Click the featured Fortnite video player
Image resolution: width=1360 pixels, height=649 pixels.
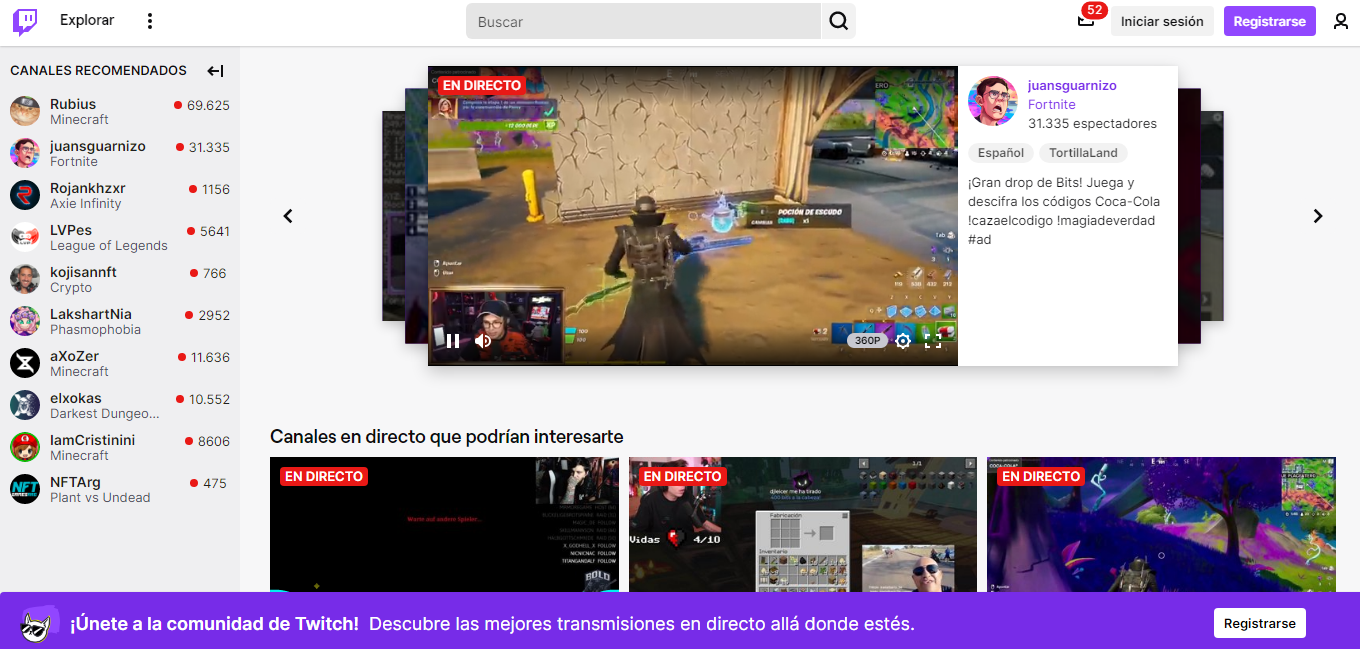tap(693, 216)
